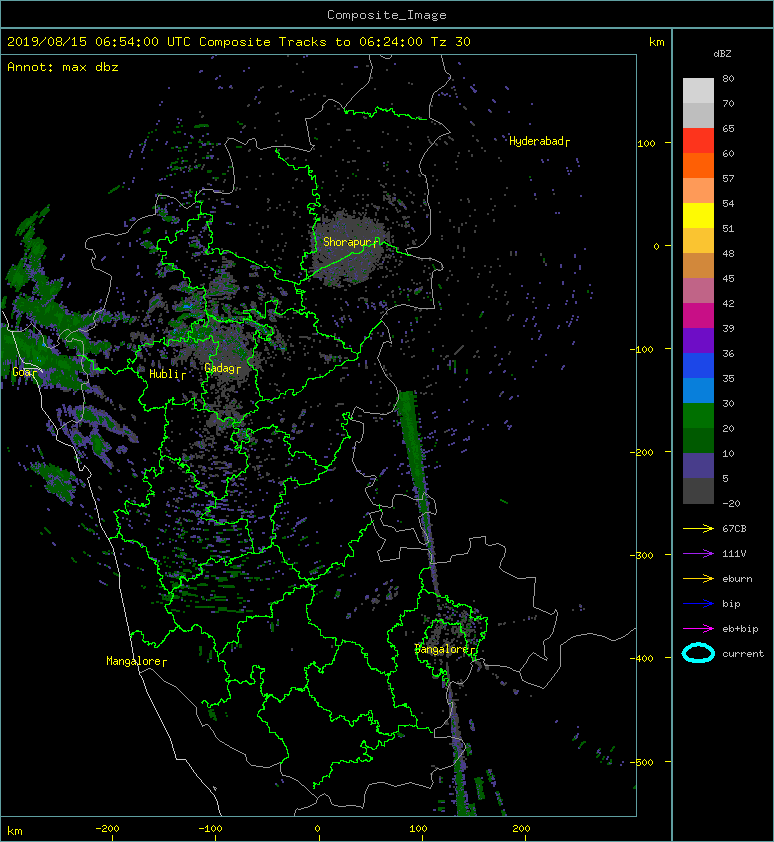
Task: Click the orange 60 dBZ color swatch
Action: (698, 165)
